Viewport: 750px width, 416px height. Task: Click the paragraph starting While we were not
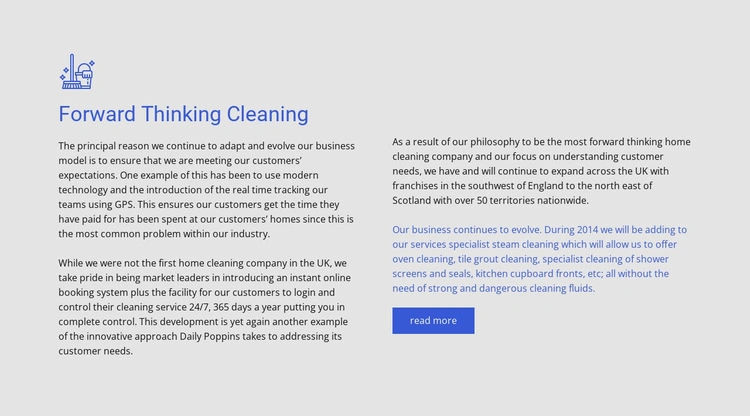207,307
